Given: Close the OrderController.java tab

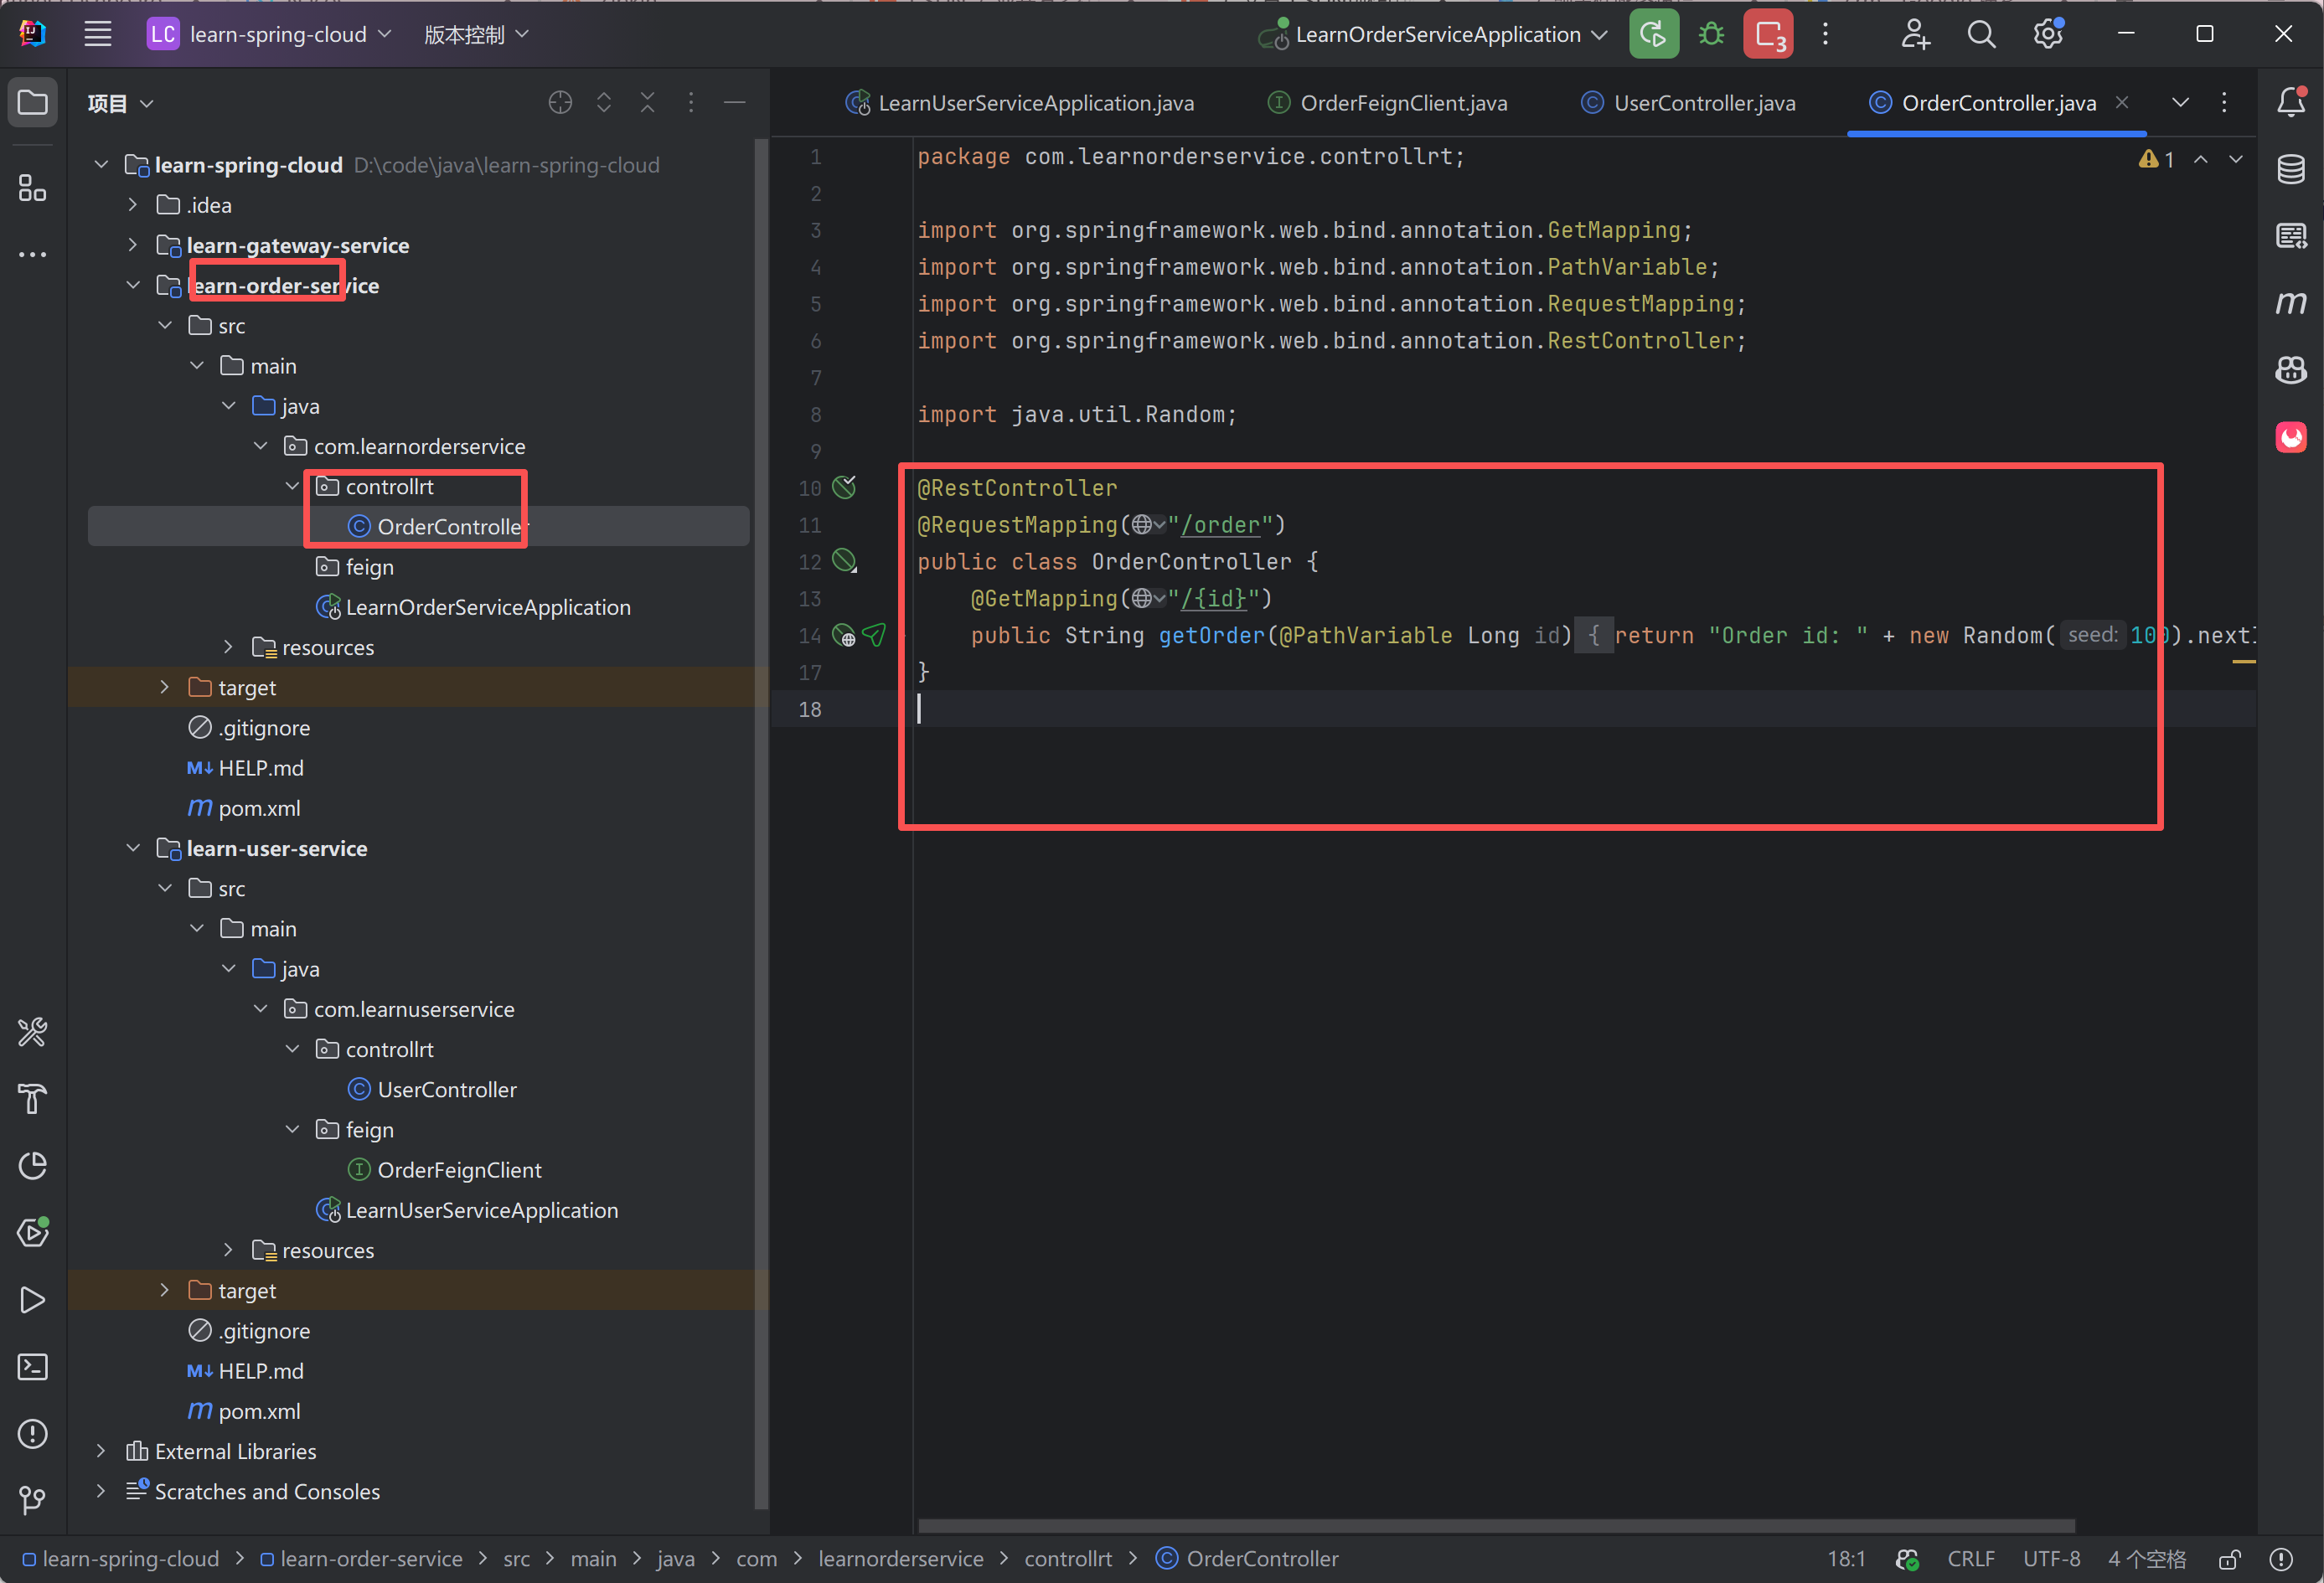Looking at the screenshot, I should (2121, 102).
